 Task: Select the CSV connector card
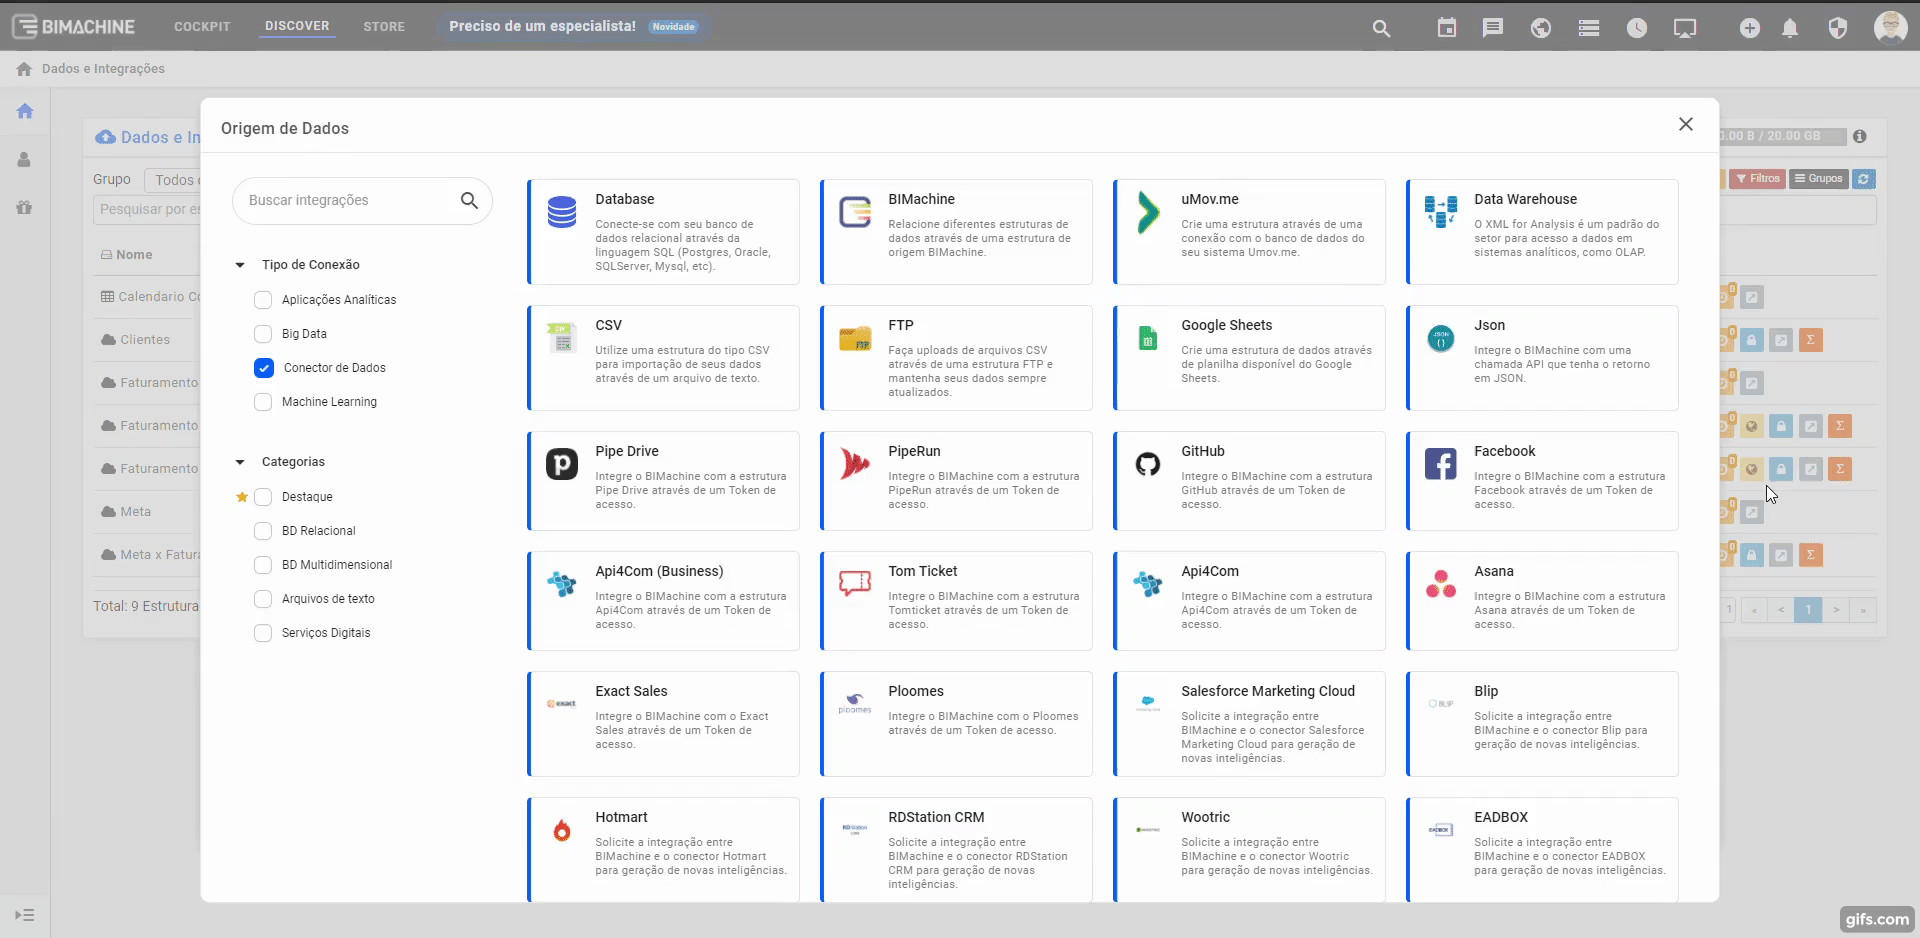coord(663,358)
